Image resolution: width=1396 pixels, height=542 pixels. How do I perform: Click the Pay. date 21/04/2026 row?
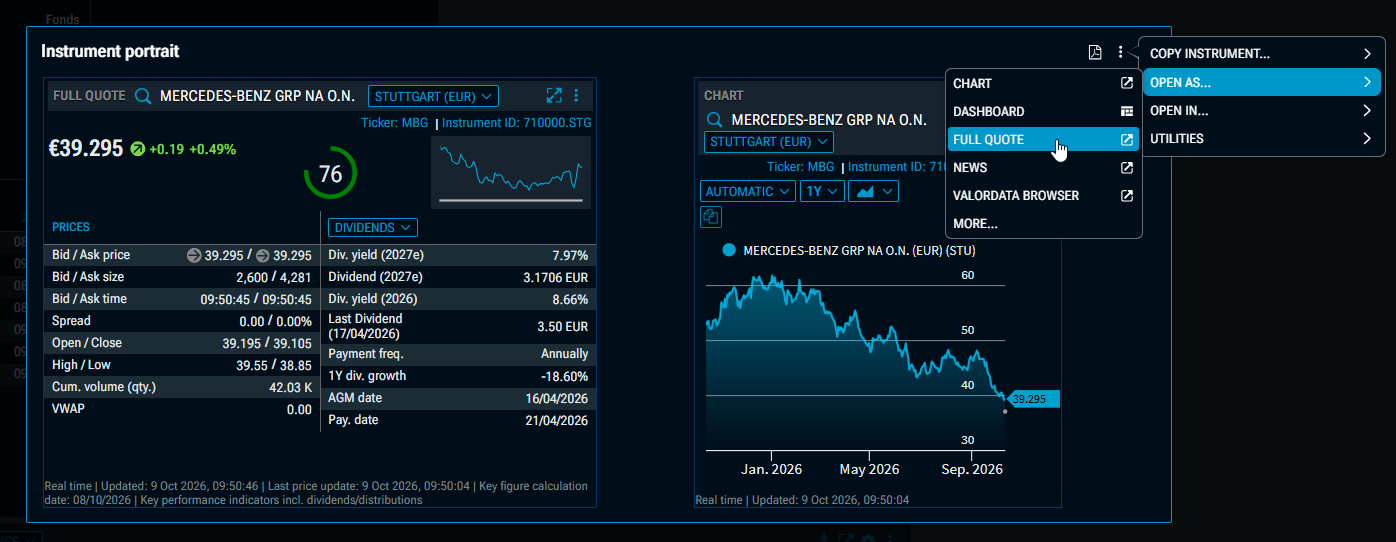pyautogui.click(x=458, y=420)
